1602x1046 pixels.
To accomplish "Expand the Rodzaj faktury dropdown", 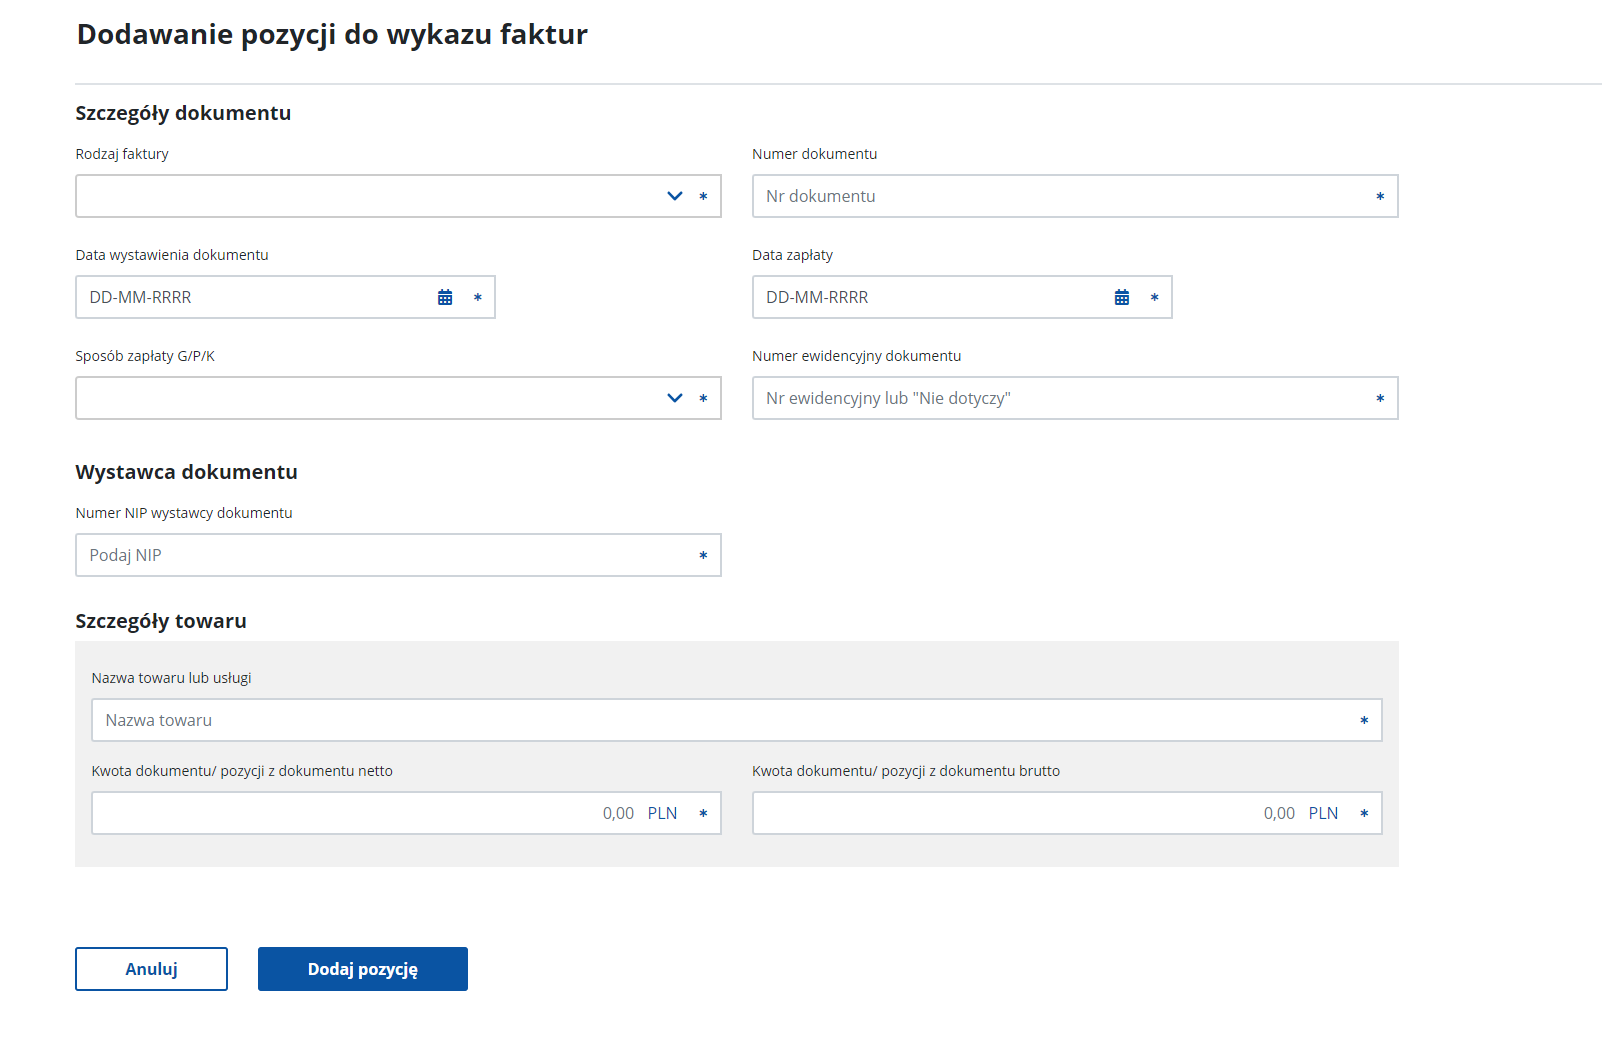I will pyautogui.click(x=370, y=196).
